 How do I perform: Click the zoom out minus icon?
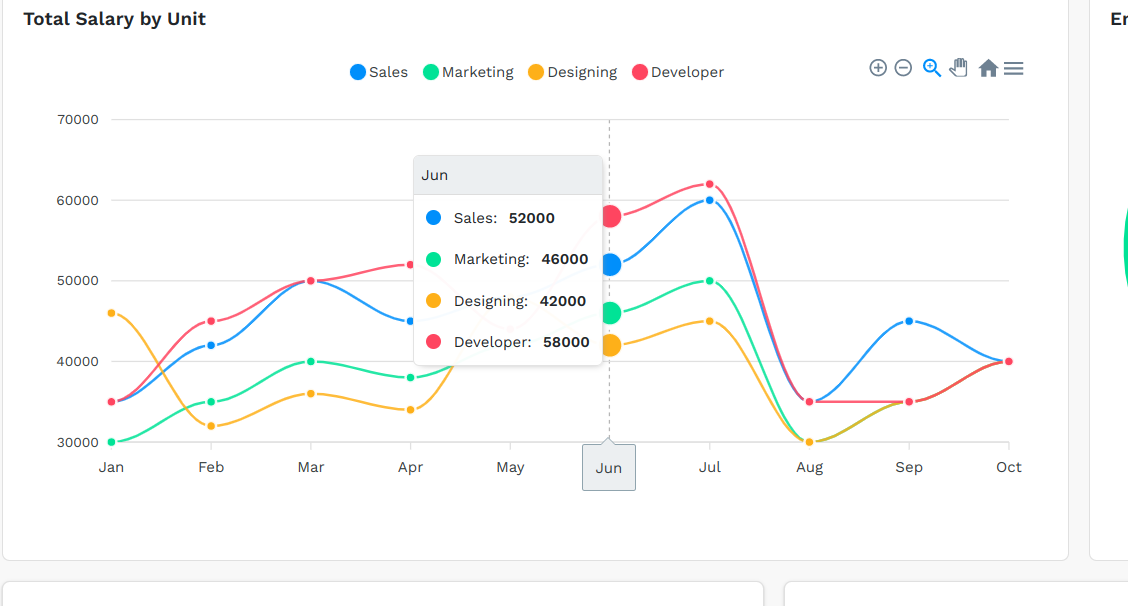click(903, 68)
